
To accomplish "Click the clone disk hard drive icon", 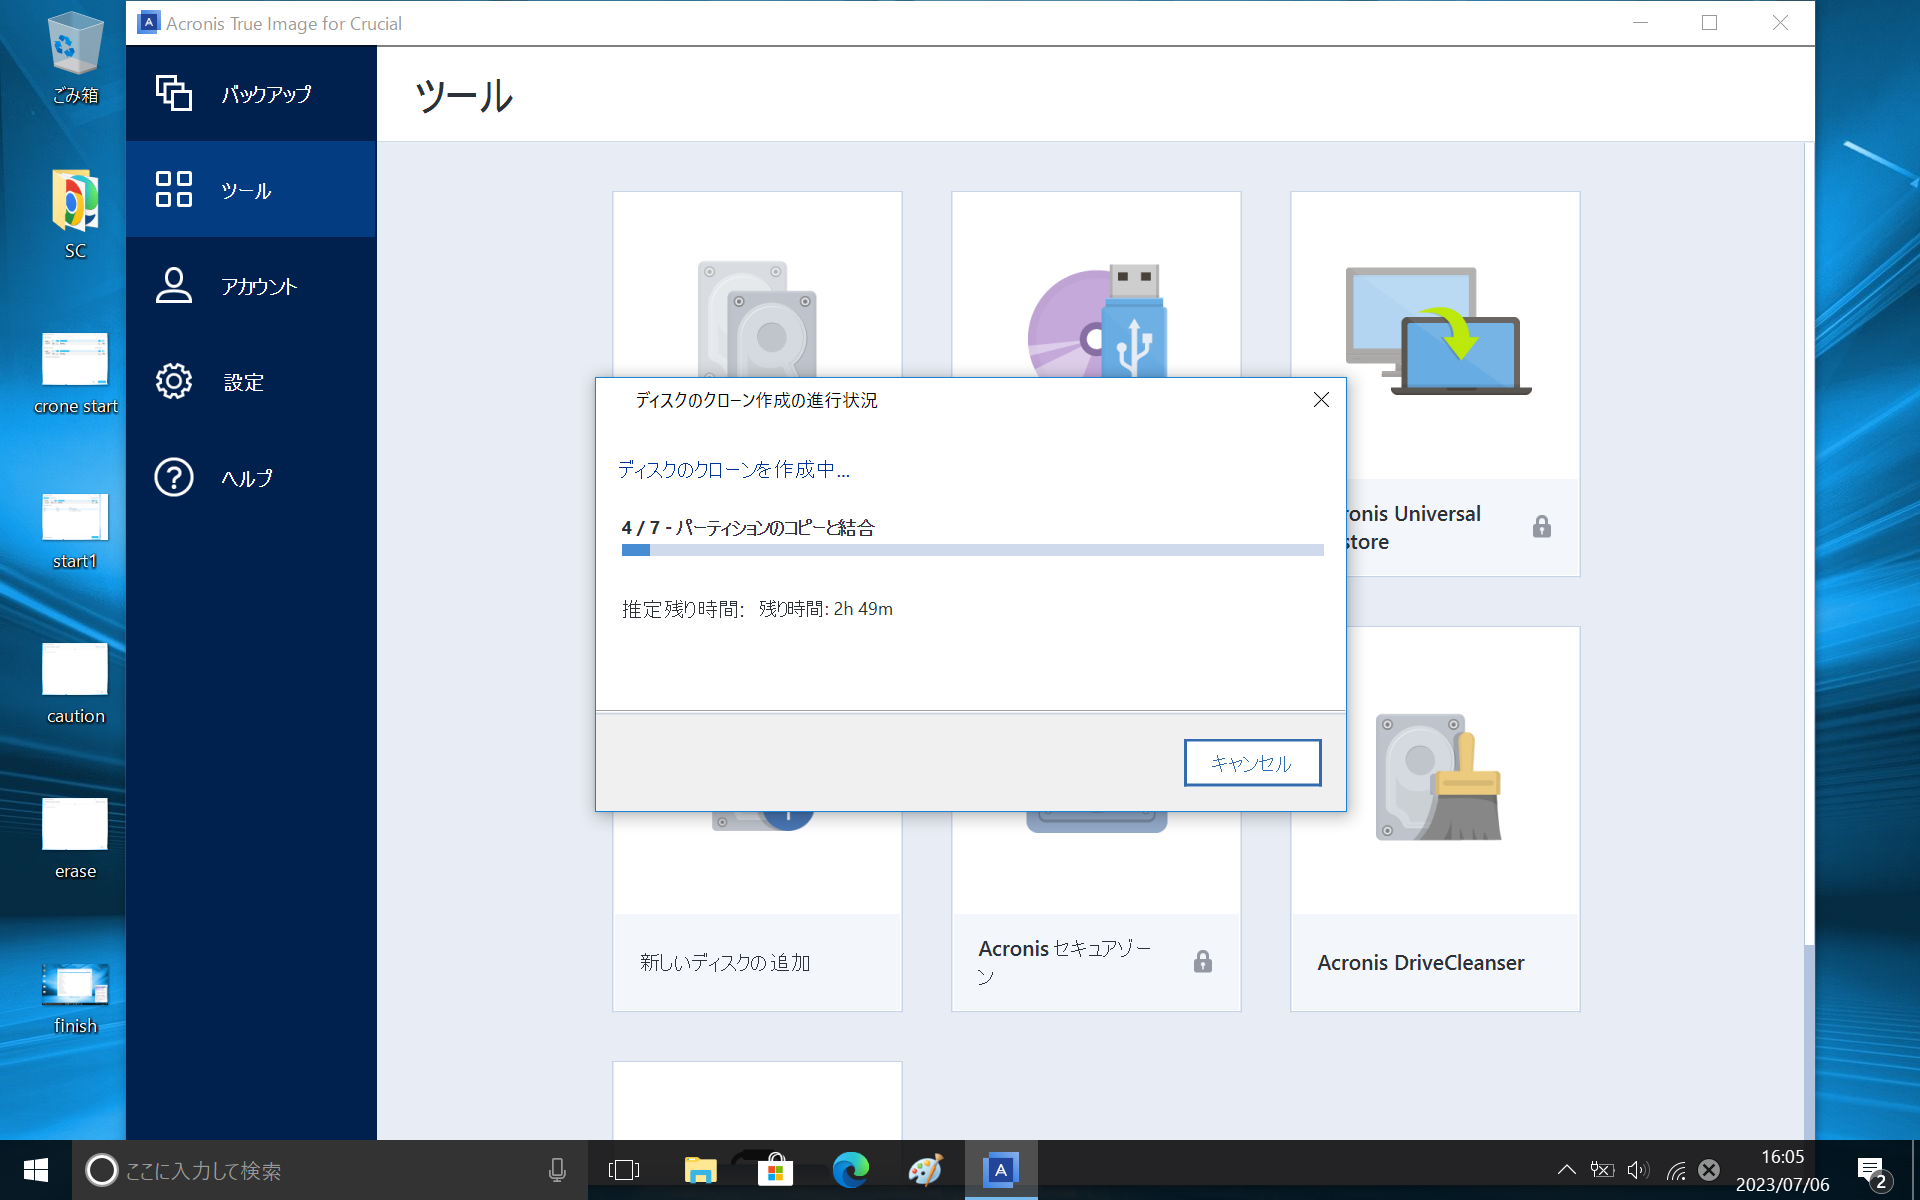I will pyautogui.click(x=757, y=318).
